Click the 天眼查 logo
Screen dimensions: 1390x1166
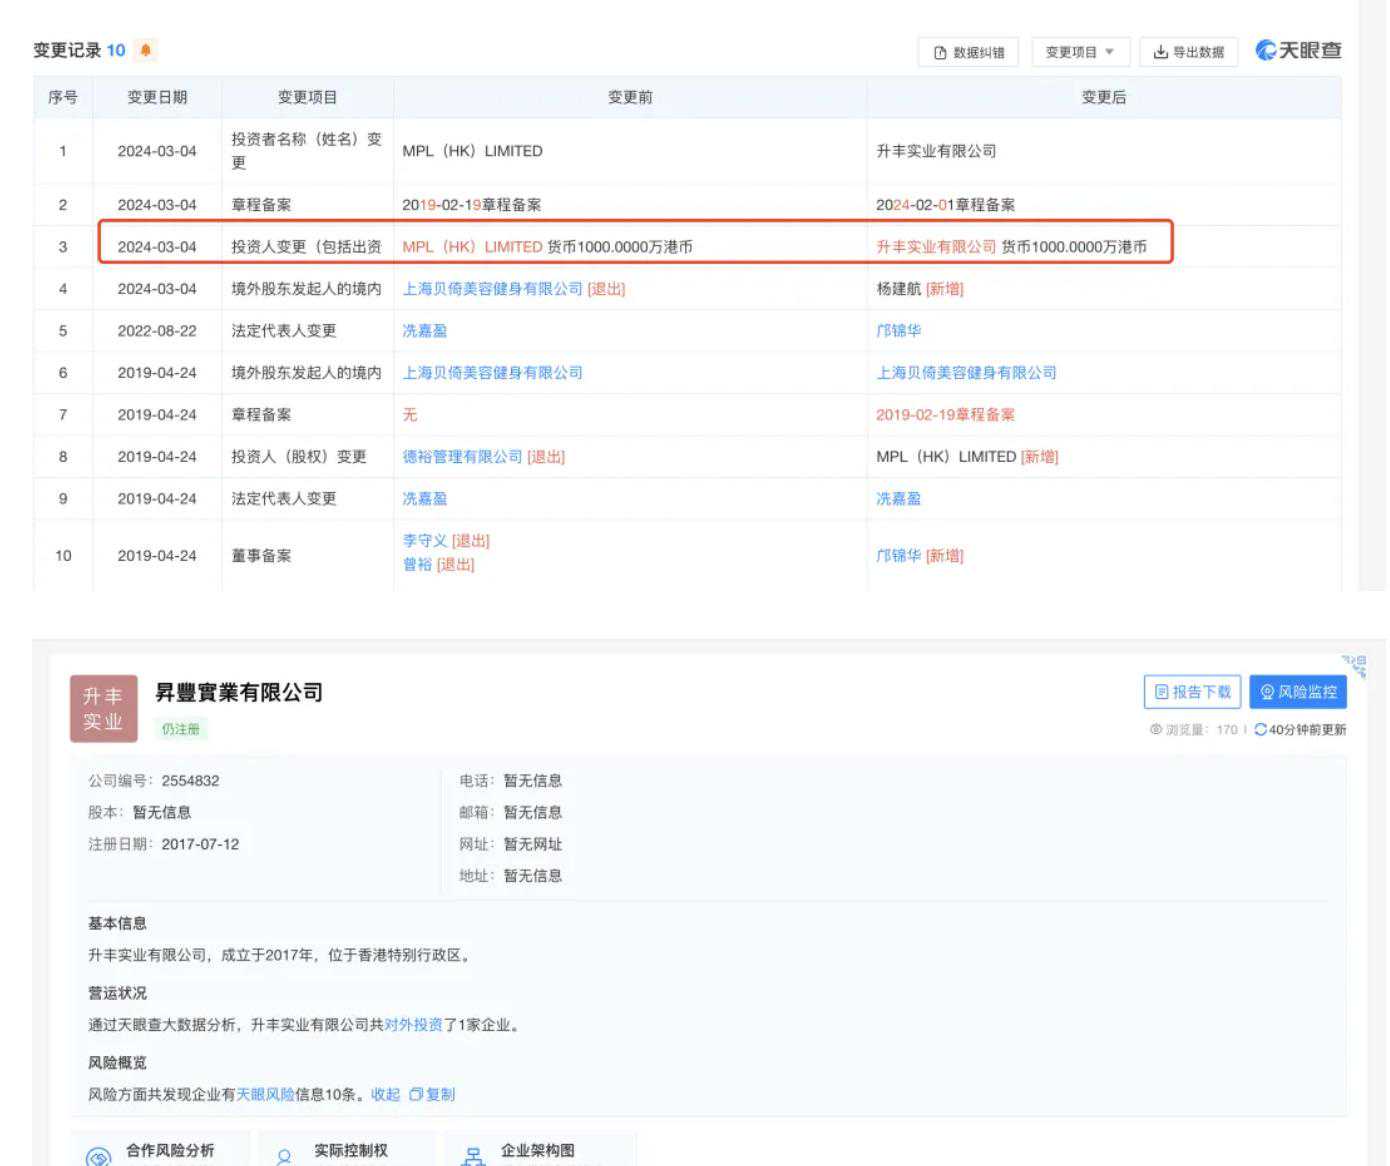coord(1298,50)
